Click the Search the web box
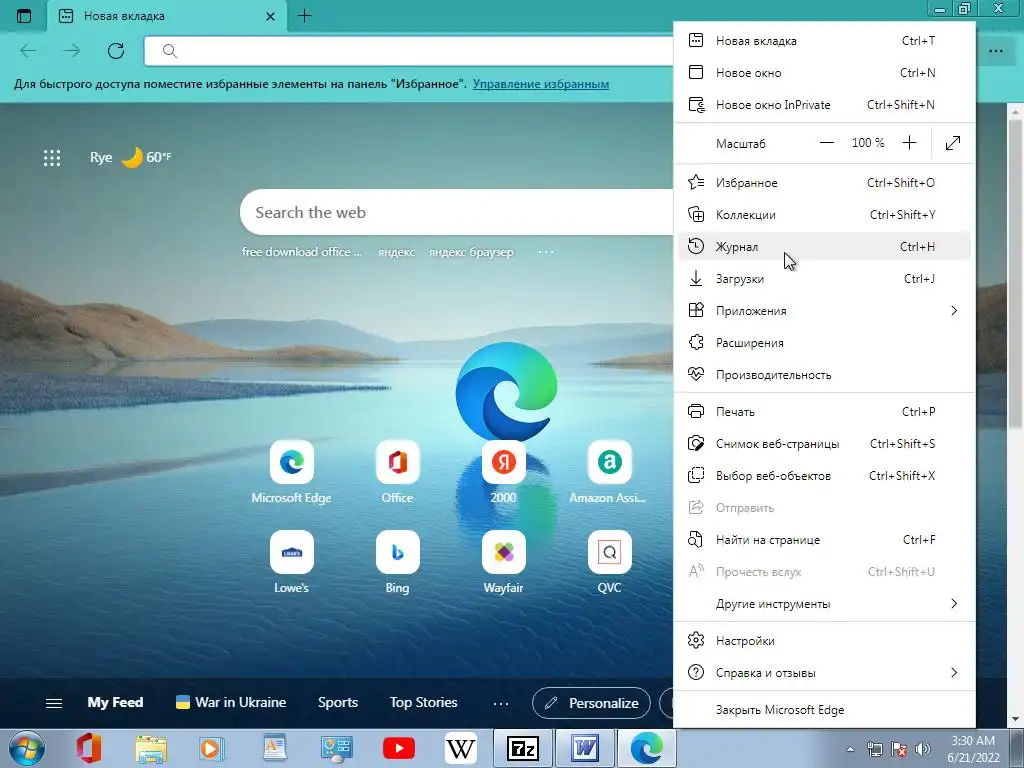 click(457, 212)
